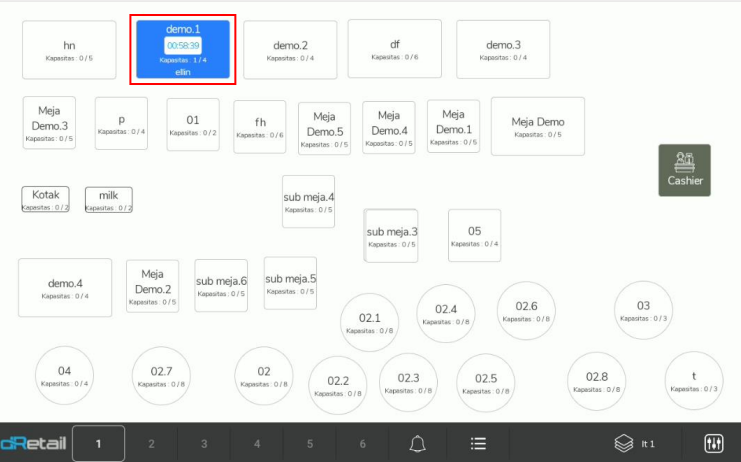Select the occupied demo.1 table
Image resolution: width=741 pixels, height=462 pixels.
pyautogui.click(x=183, y=50)
